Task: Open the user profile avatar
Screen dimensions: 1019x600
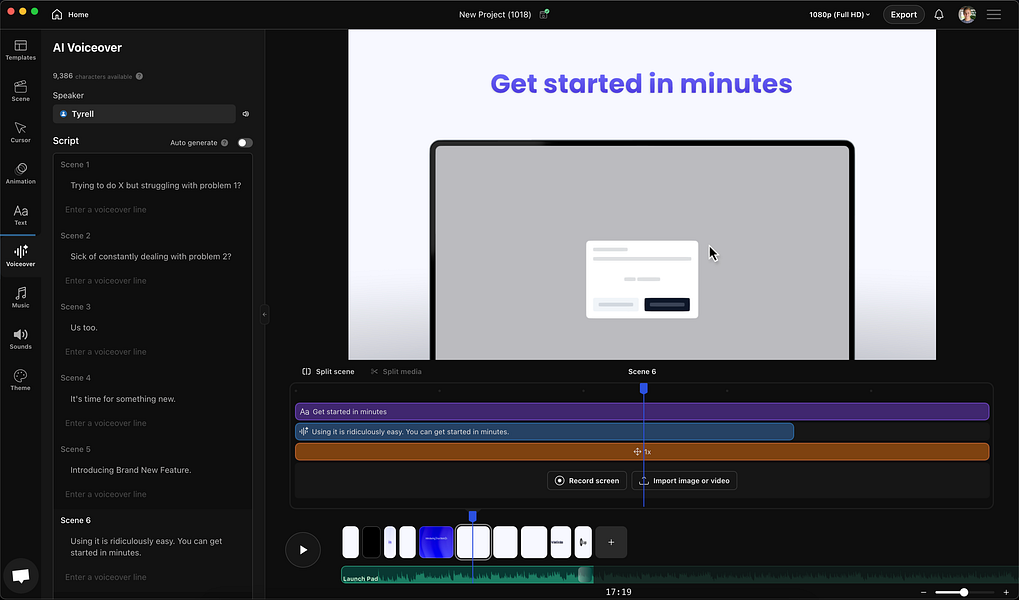Action: (966, 14)
